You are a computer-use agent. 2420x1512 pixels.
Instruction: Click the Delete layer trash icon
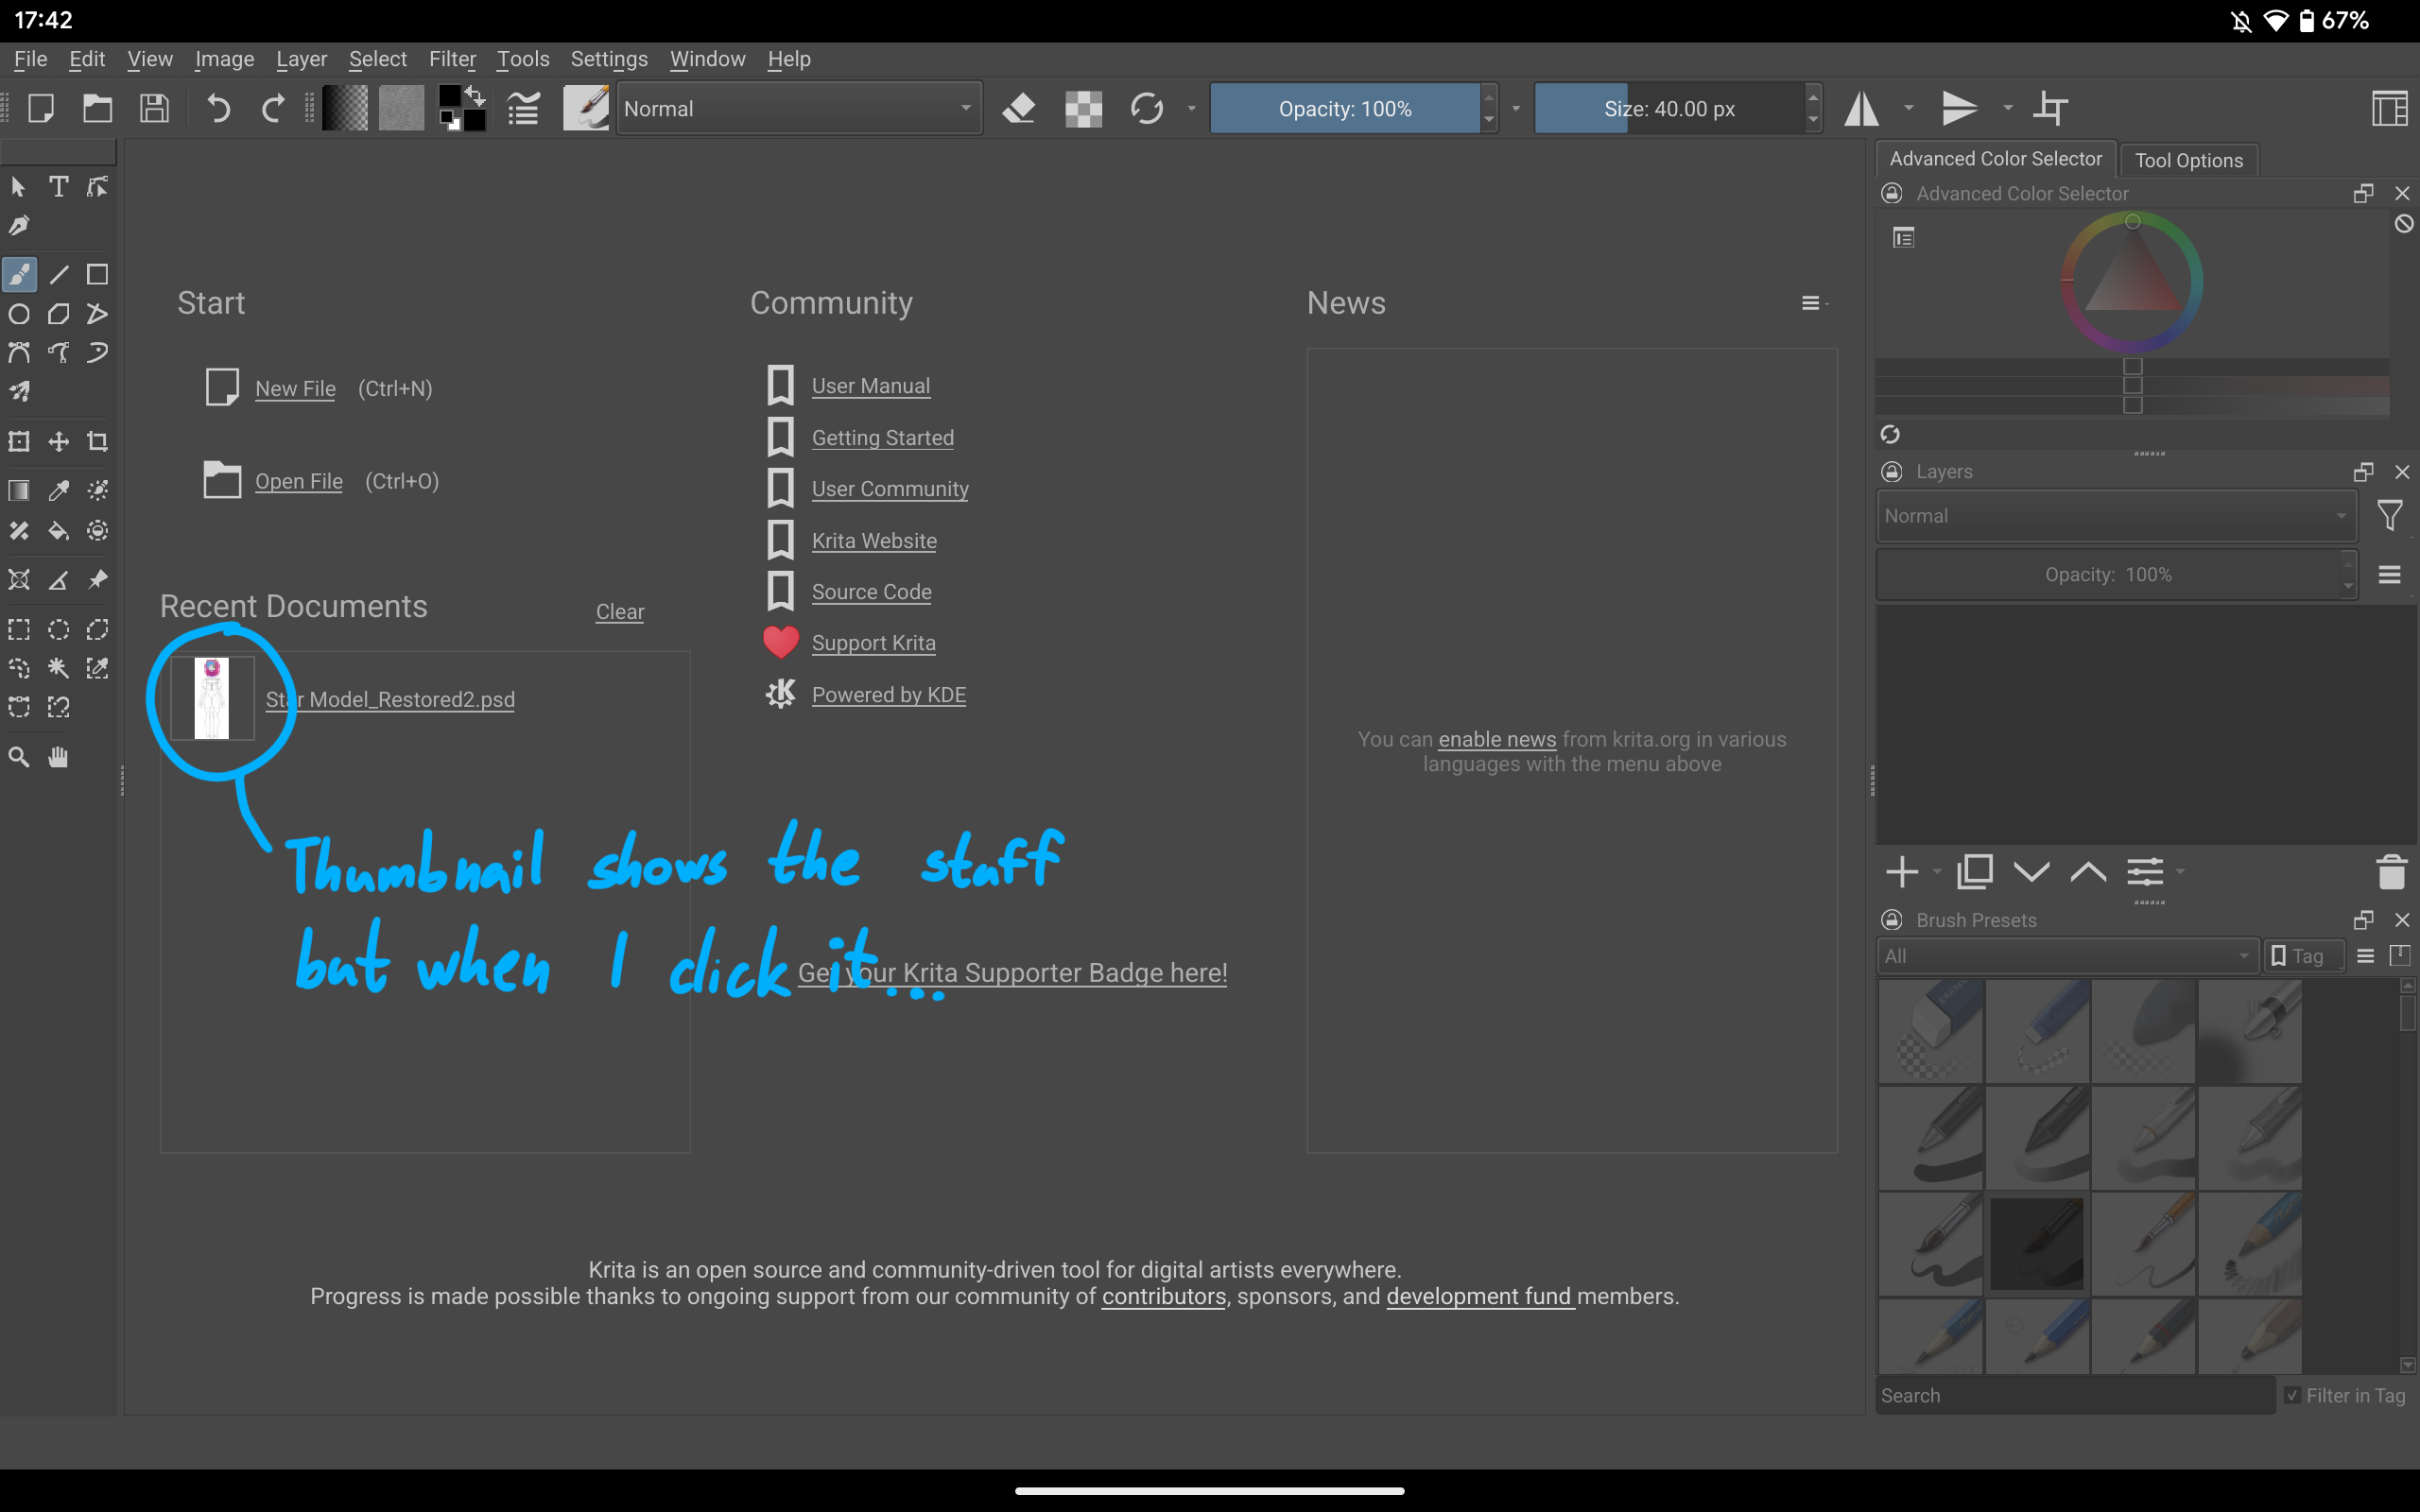coord(2390,872)
